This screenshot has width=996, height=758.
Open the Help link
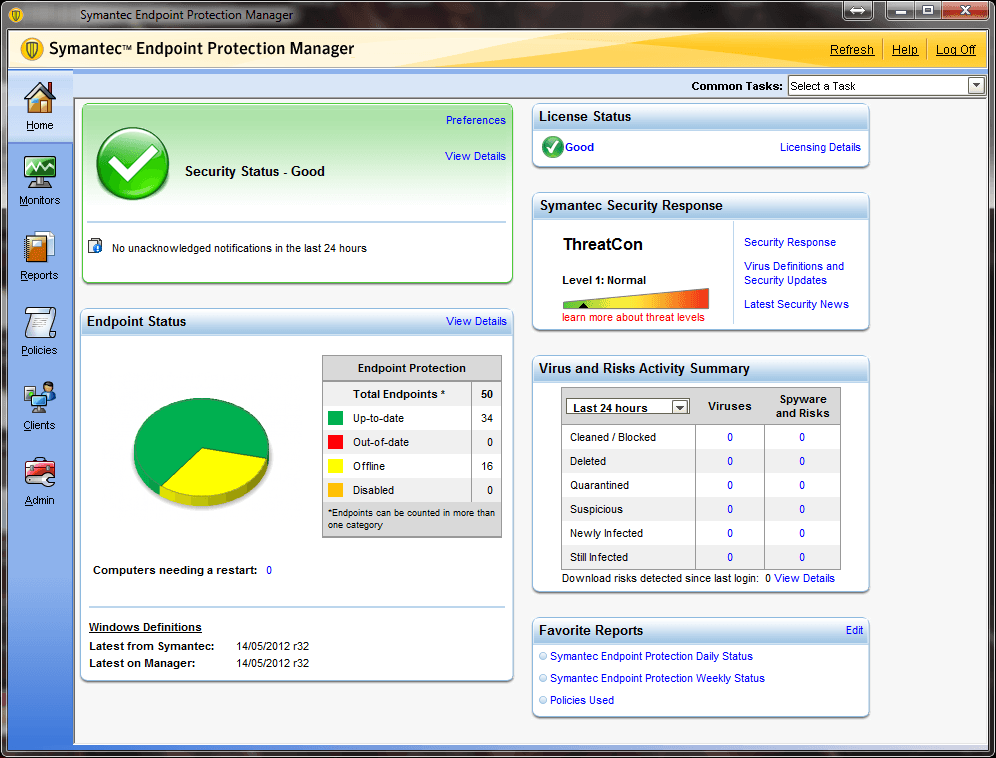pyautogui.click(x=905, y=50)
